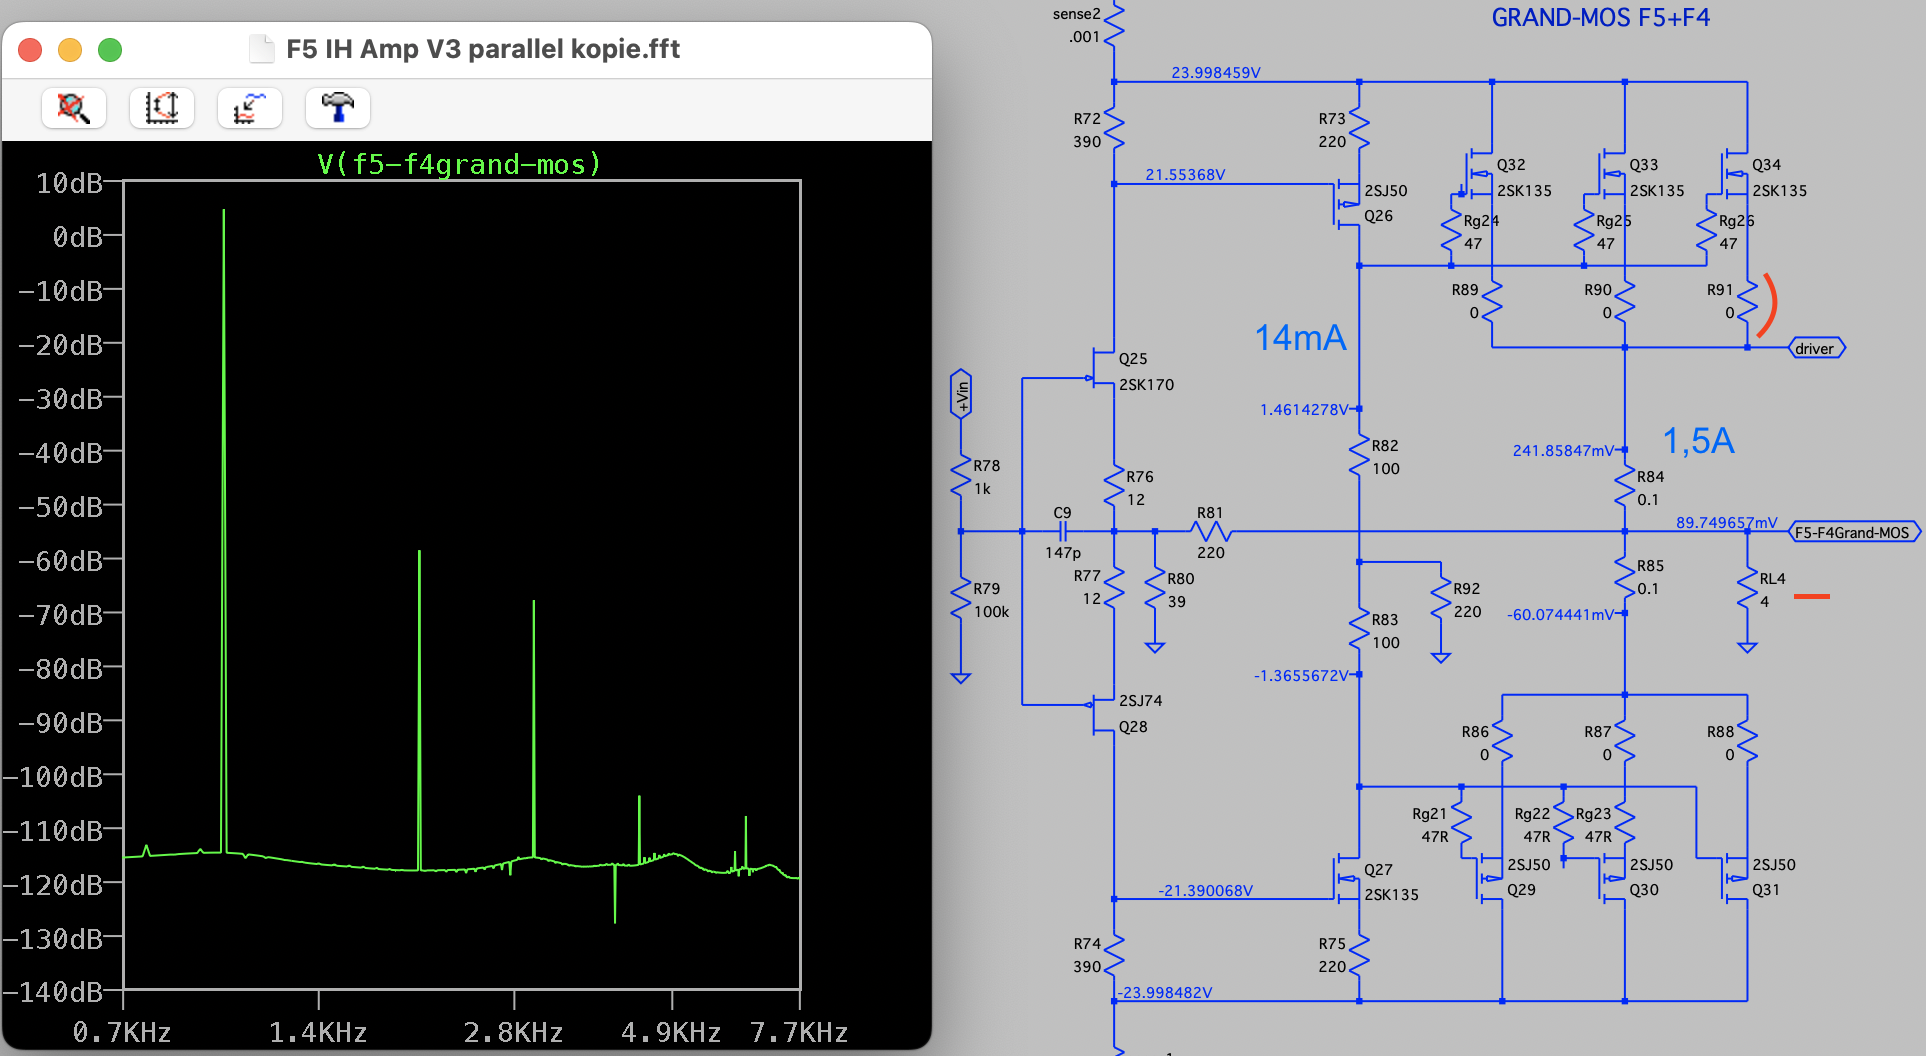1926x1056 pixels.
Task: Select the Q29 2SJ50 MOSFET symbol
Action: (x=1490, y=876)
